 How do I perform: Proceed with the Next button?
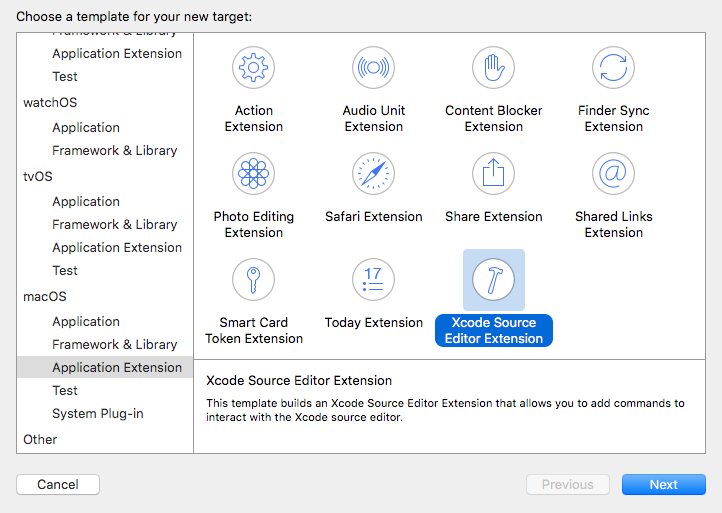pos(664,484)
